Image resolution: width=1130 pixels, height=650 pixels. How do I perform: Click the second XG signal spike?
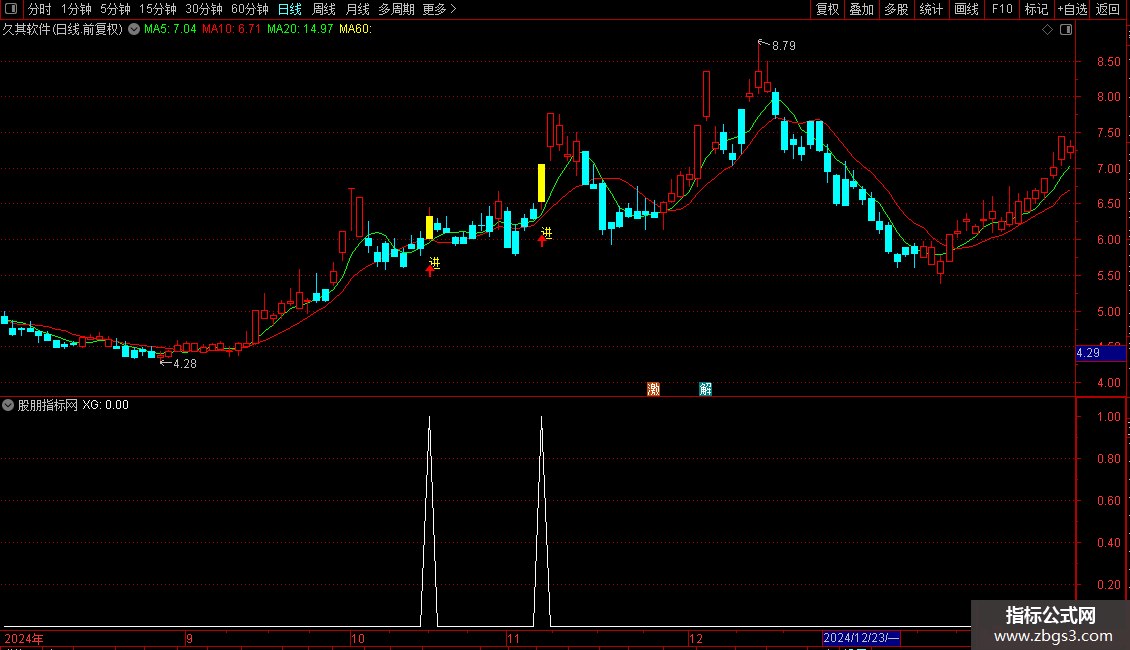[542, 520]
